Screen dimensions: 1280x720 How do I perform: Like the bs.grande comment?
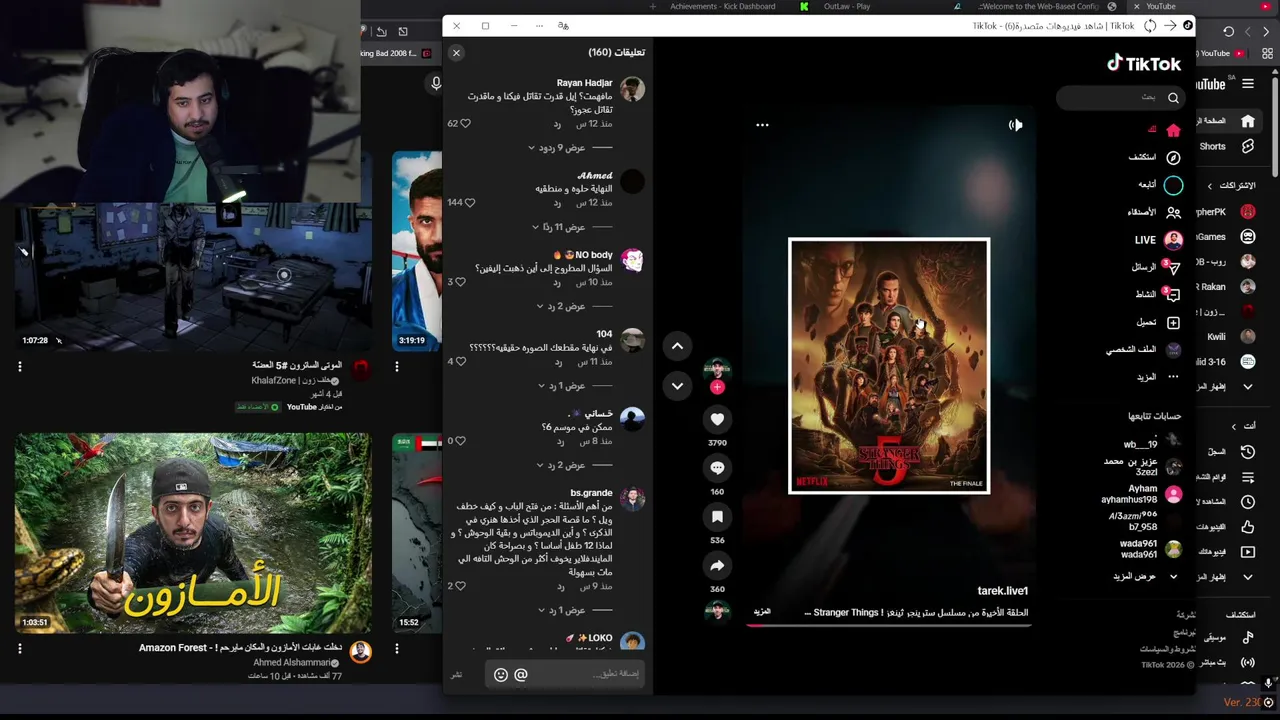(x=460, y=586)
